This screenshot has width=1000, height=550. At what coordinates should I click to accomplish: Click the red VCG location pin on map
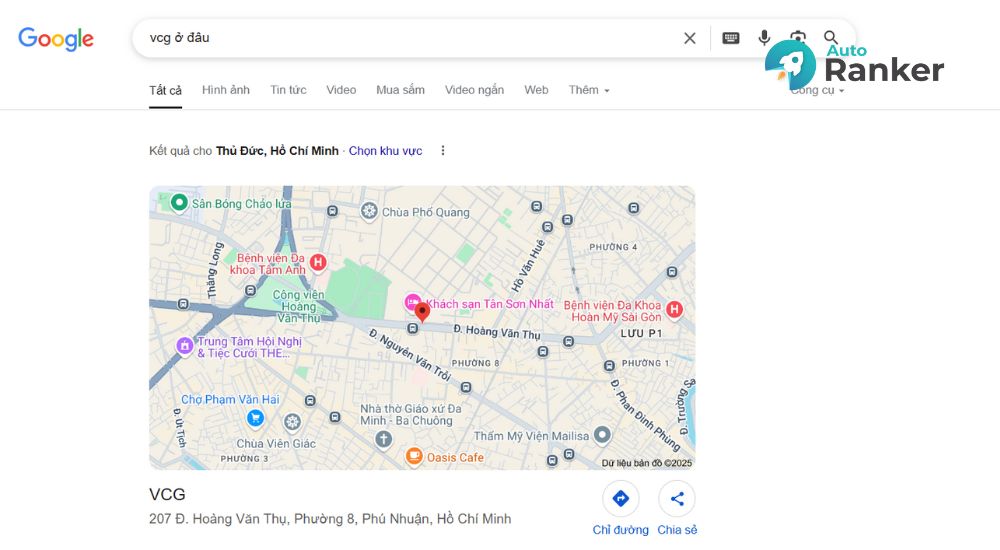click(x=422, y=312)
